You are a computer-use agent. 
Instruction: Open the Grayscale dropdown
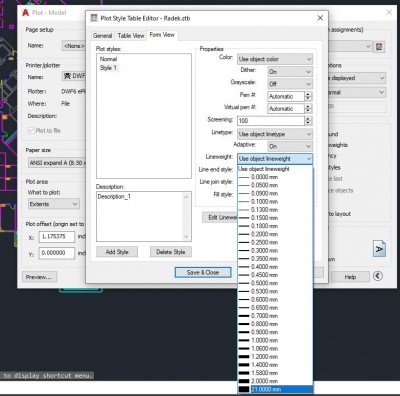pyautogui.click(x=290, y=84)
